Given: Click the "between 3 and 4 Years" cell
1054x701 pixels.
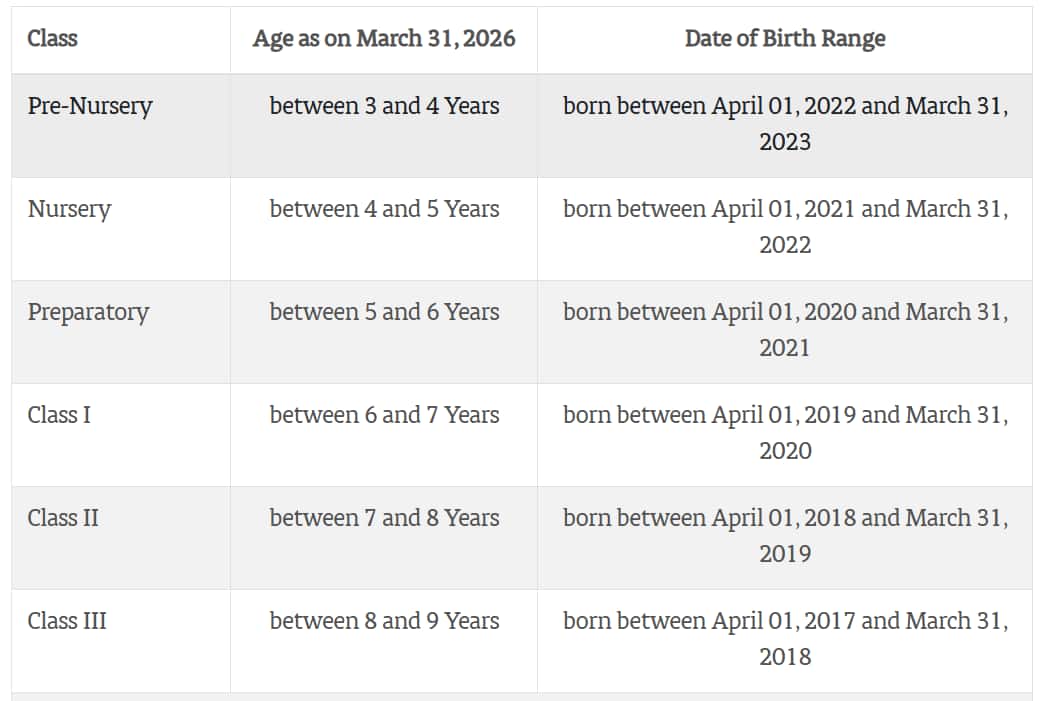Looking at the screenshot, I should point(384,106).
